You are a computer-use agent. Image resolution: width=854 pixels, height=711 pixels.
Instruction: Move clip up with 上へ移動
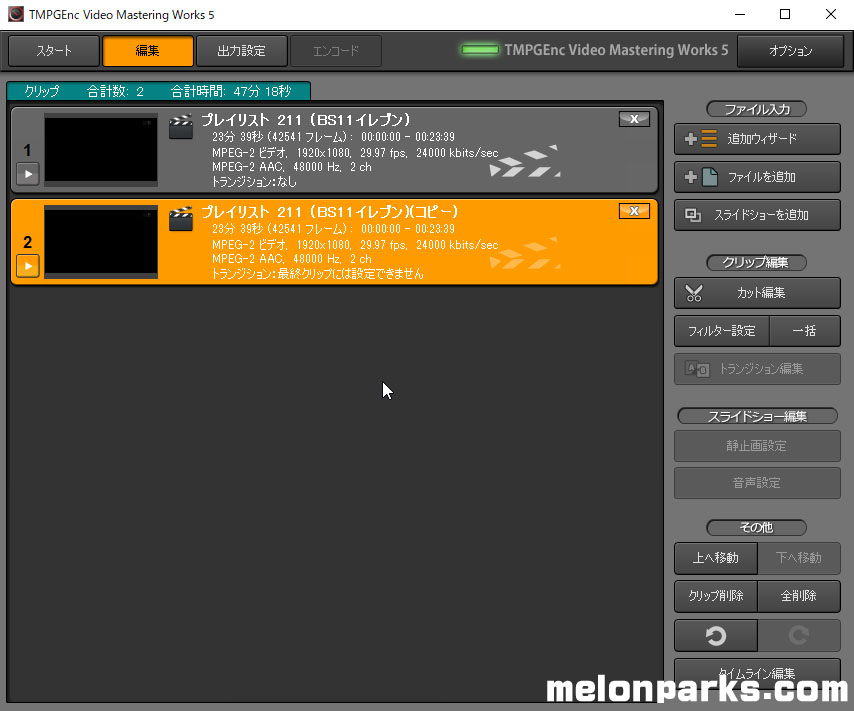(716, 558)
